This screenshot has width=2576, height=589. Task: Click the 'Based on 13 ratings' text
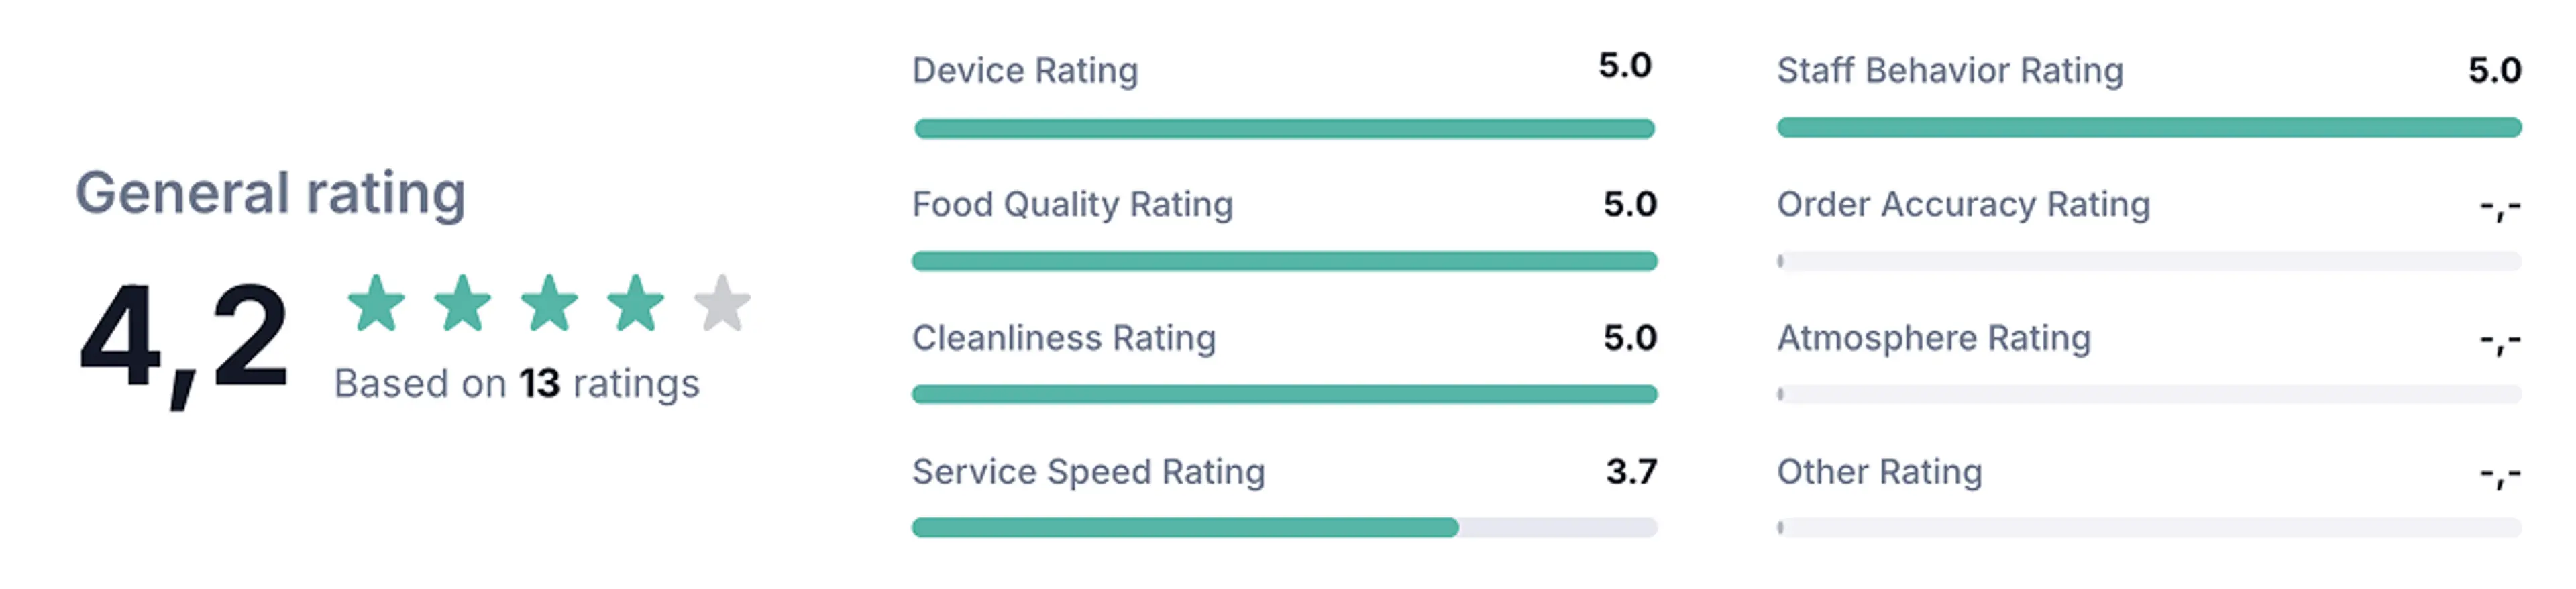516,384
